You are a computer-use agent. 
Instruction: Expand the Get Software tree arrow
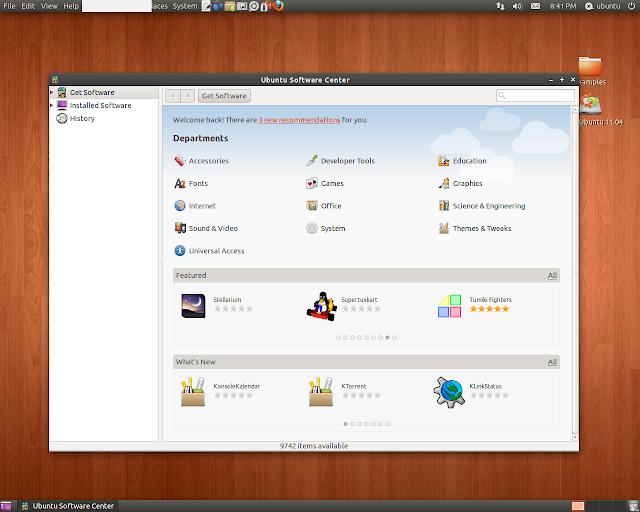tap(52, 92)
